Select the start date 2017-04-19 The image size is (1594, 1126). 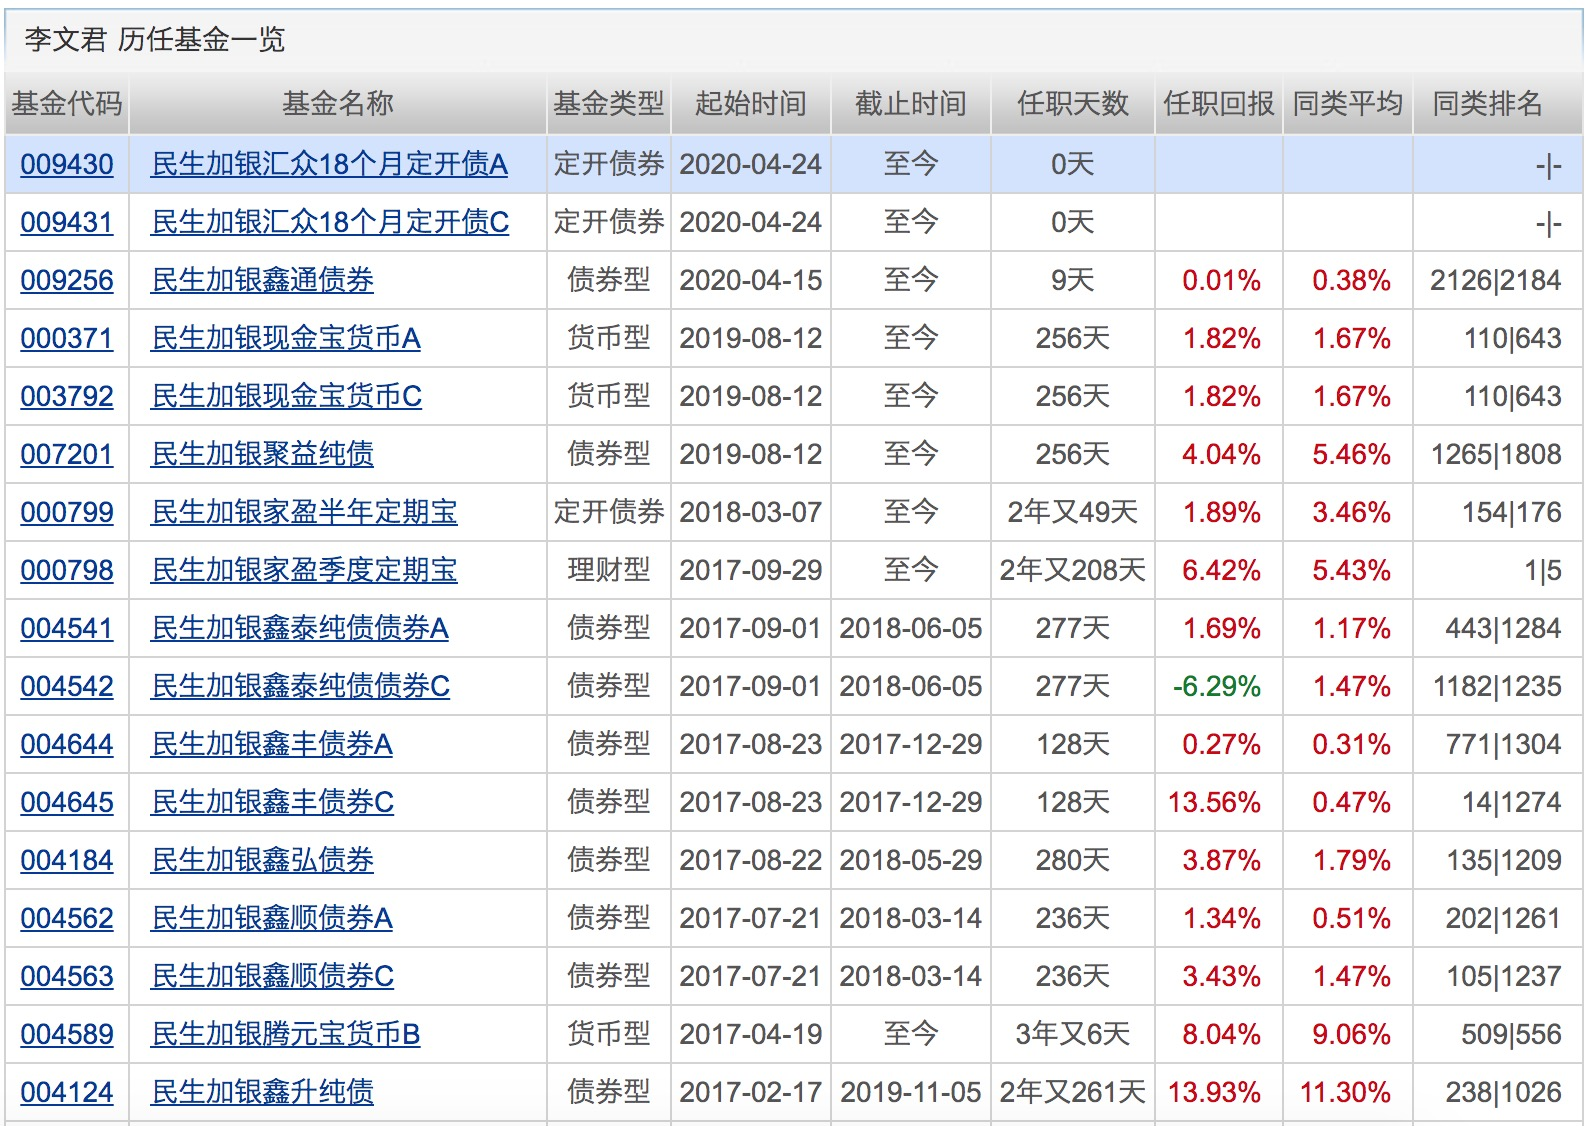point(751,1034)
